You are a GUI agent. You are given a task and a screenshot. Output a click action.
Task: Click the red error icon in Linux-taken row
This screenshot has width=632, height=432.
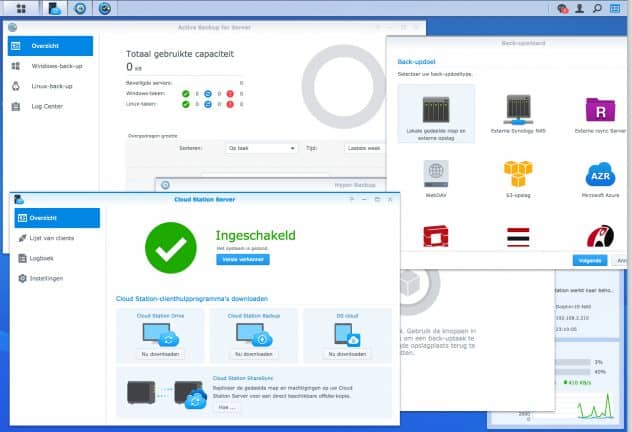230,104
